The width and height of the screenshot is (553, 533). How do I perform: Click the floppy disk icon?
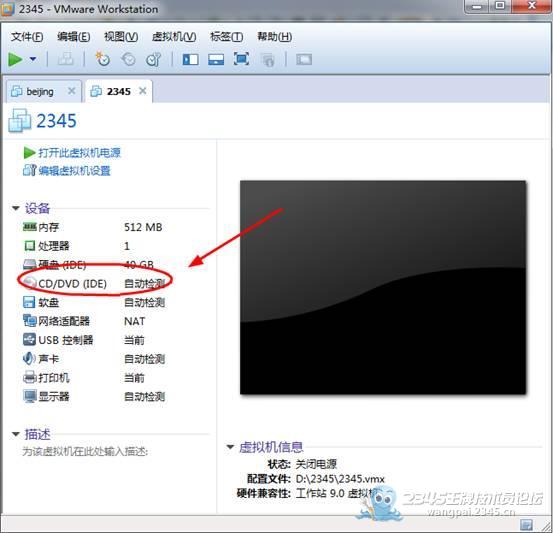coord(29,302)
